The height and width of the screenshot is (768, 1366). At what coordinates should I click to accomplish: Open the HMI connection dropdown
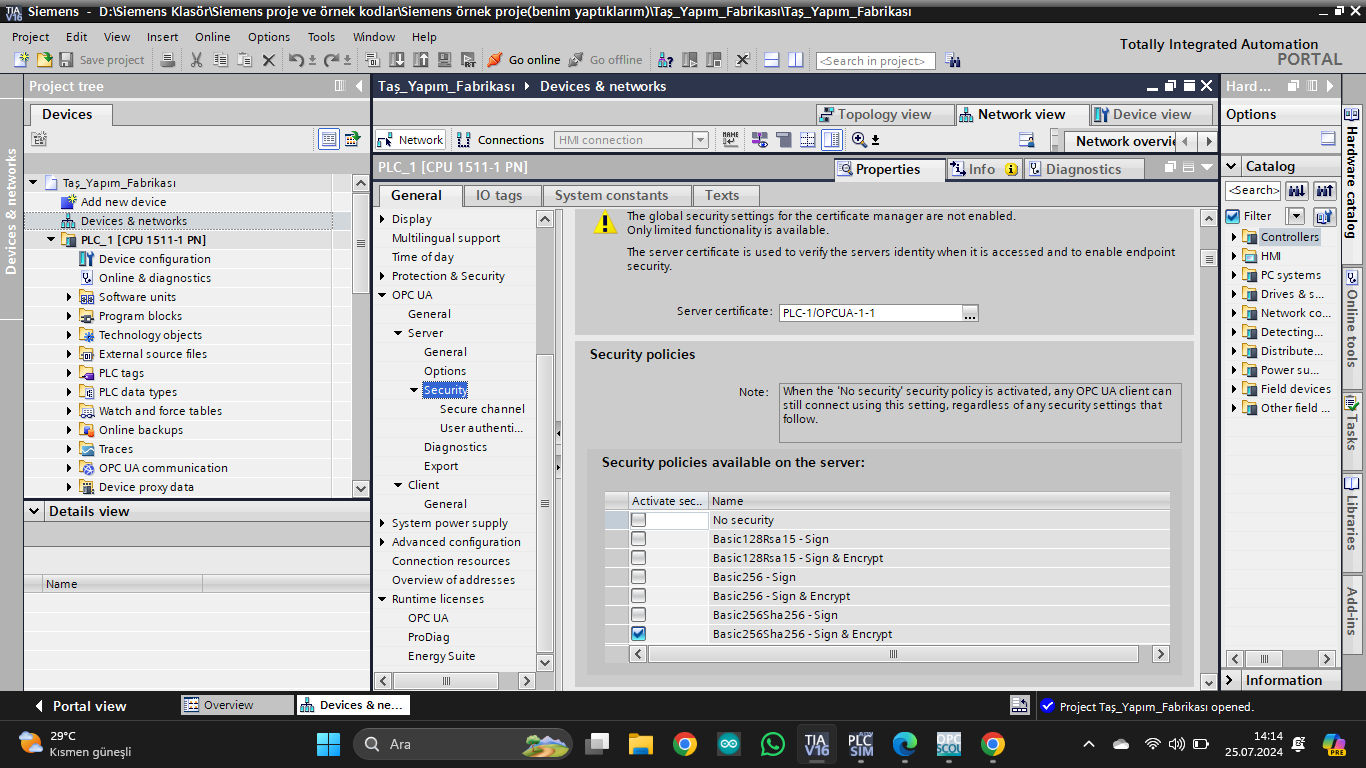coord(700,140)
